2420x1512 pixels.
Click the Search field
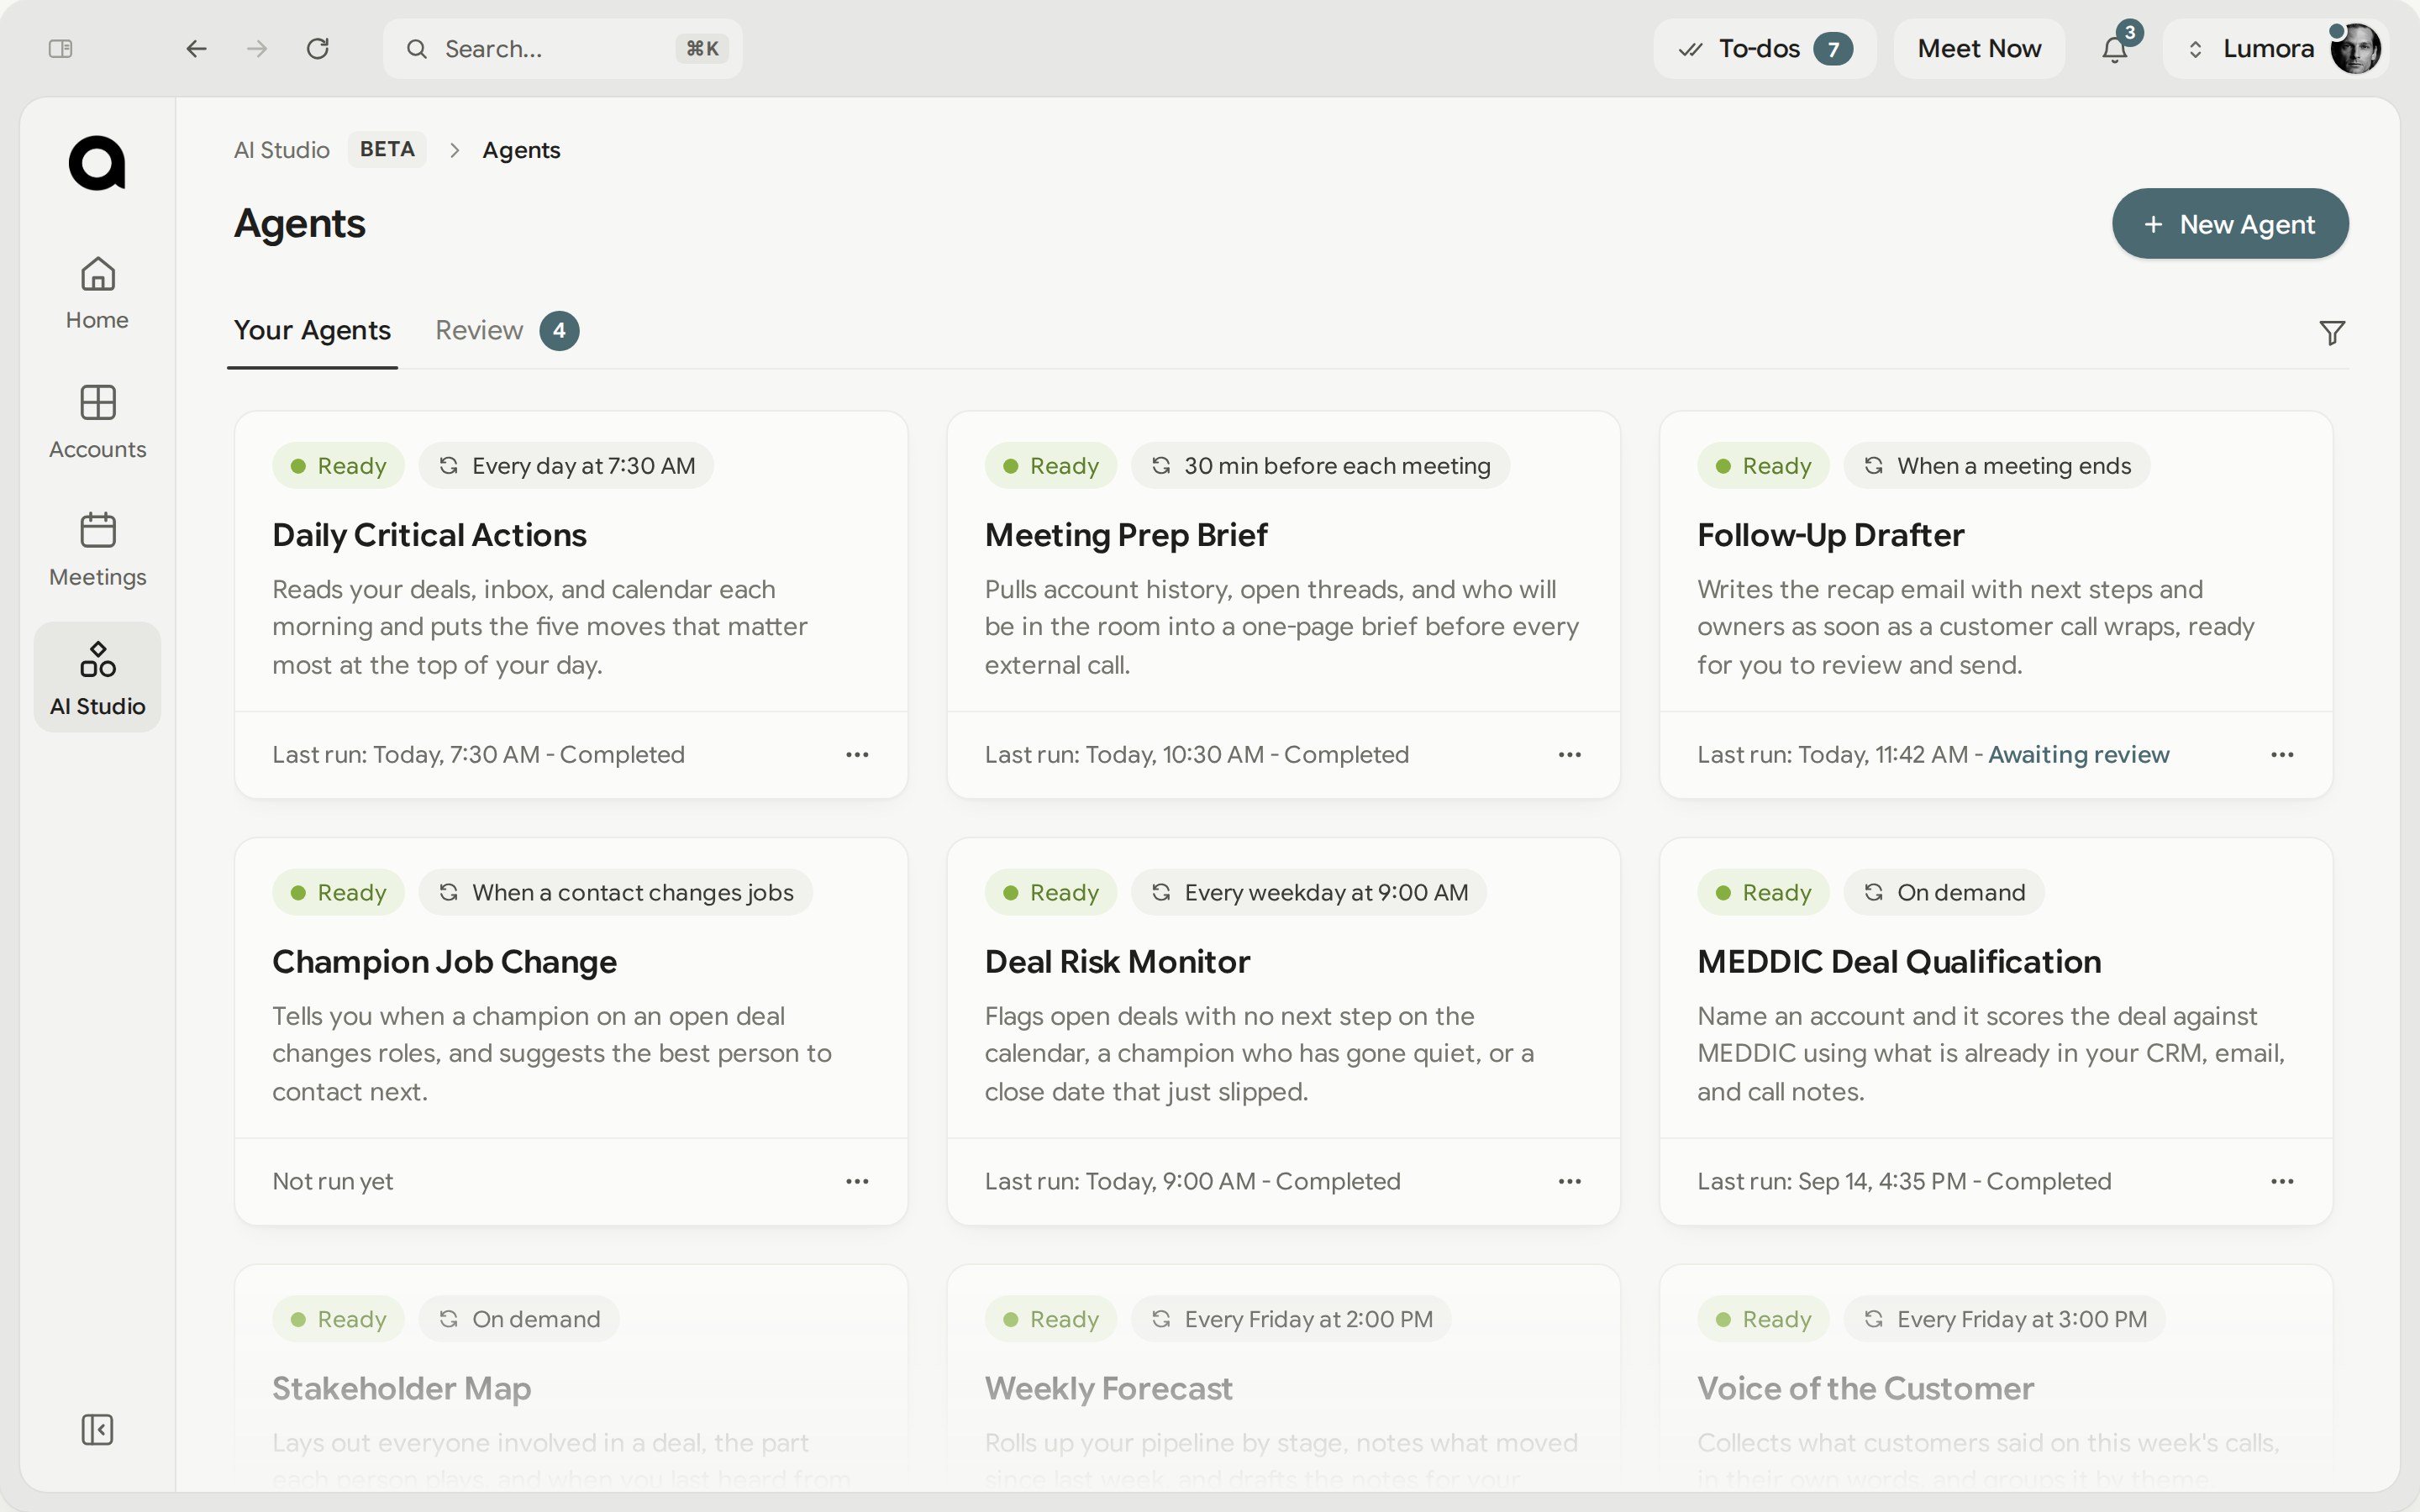coord(563,48)
